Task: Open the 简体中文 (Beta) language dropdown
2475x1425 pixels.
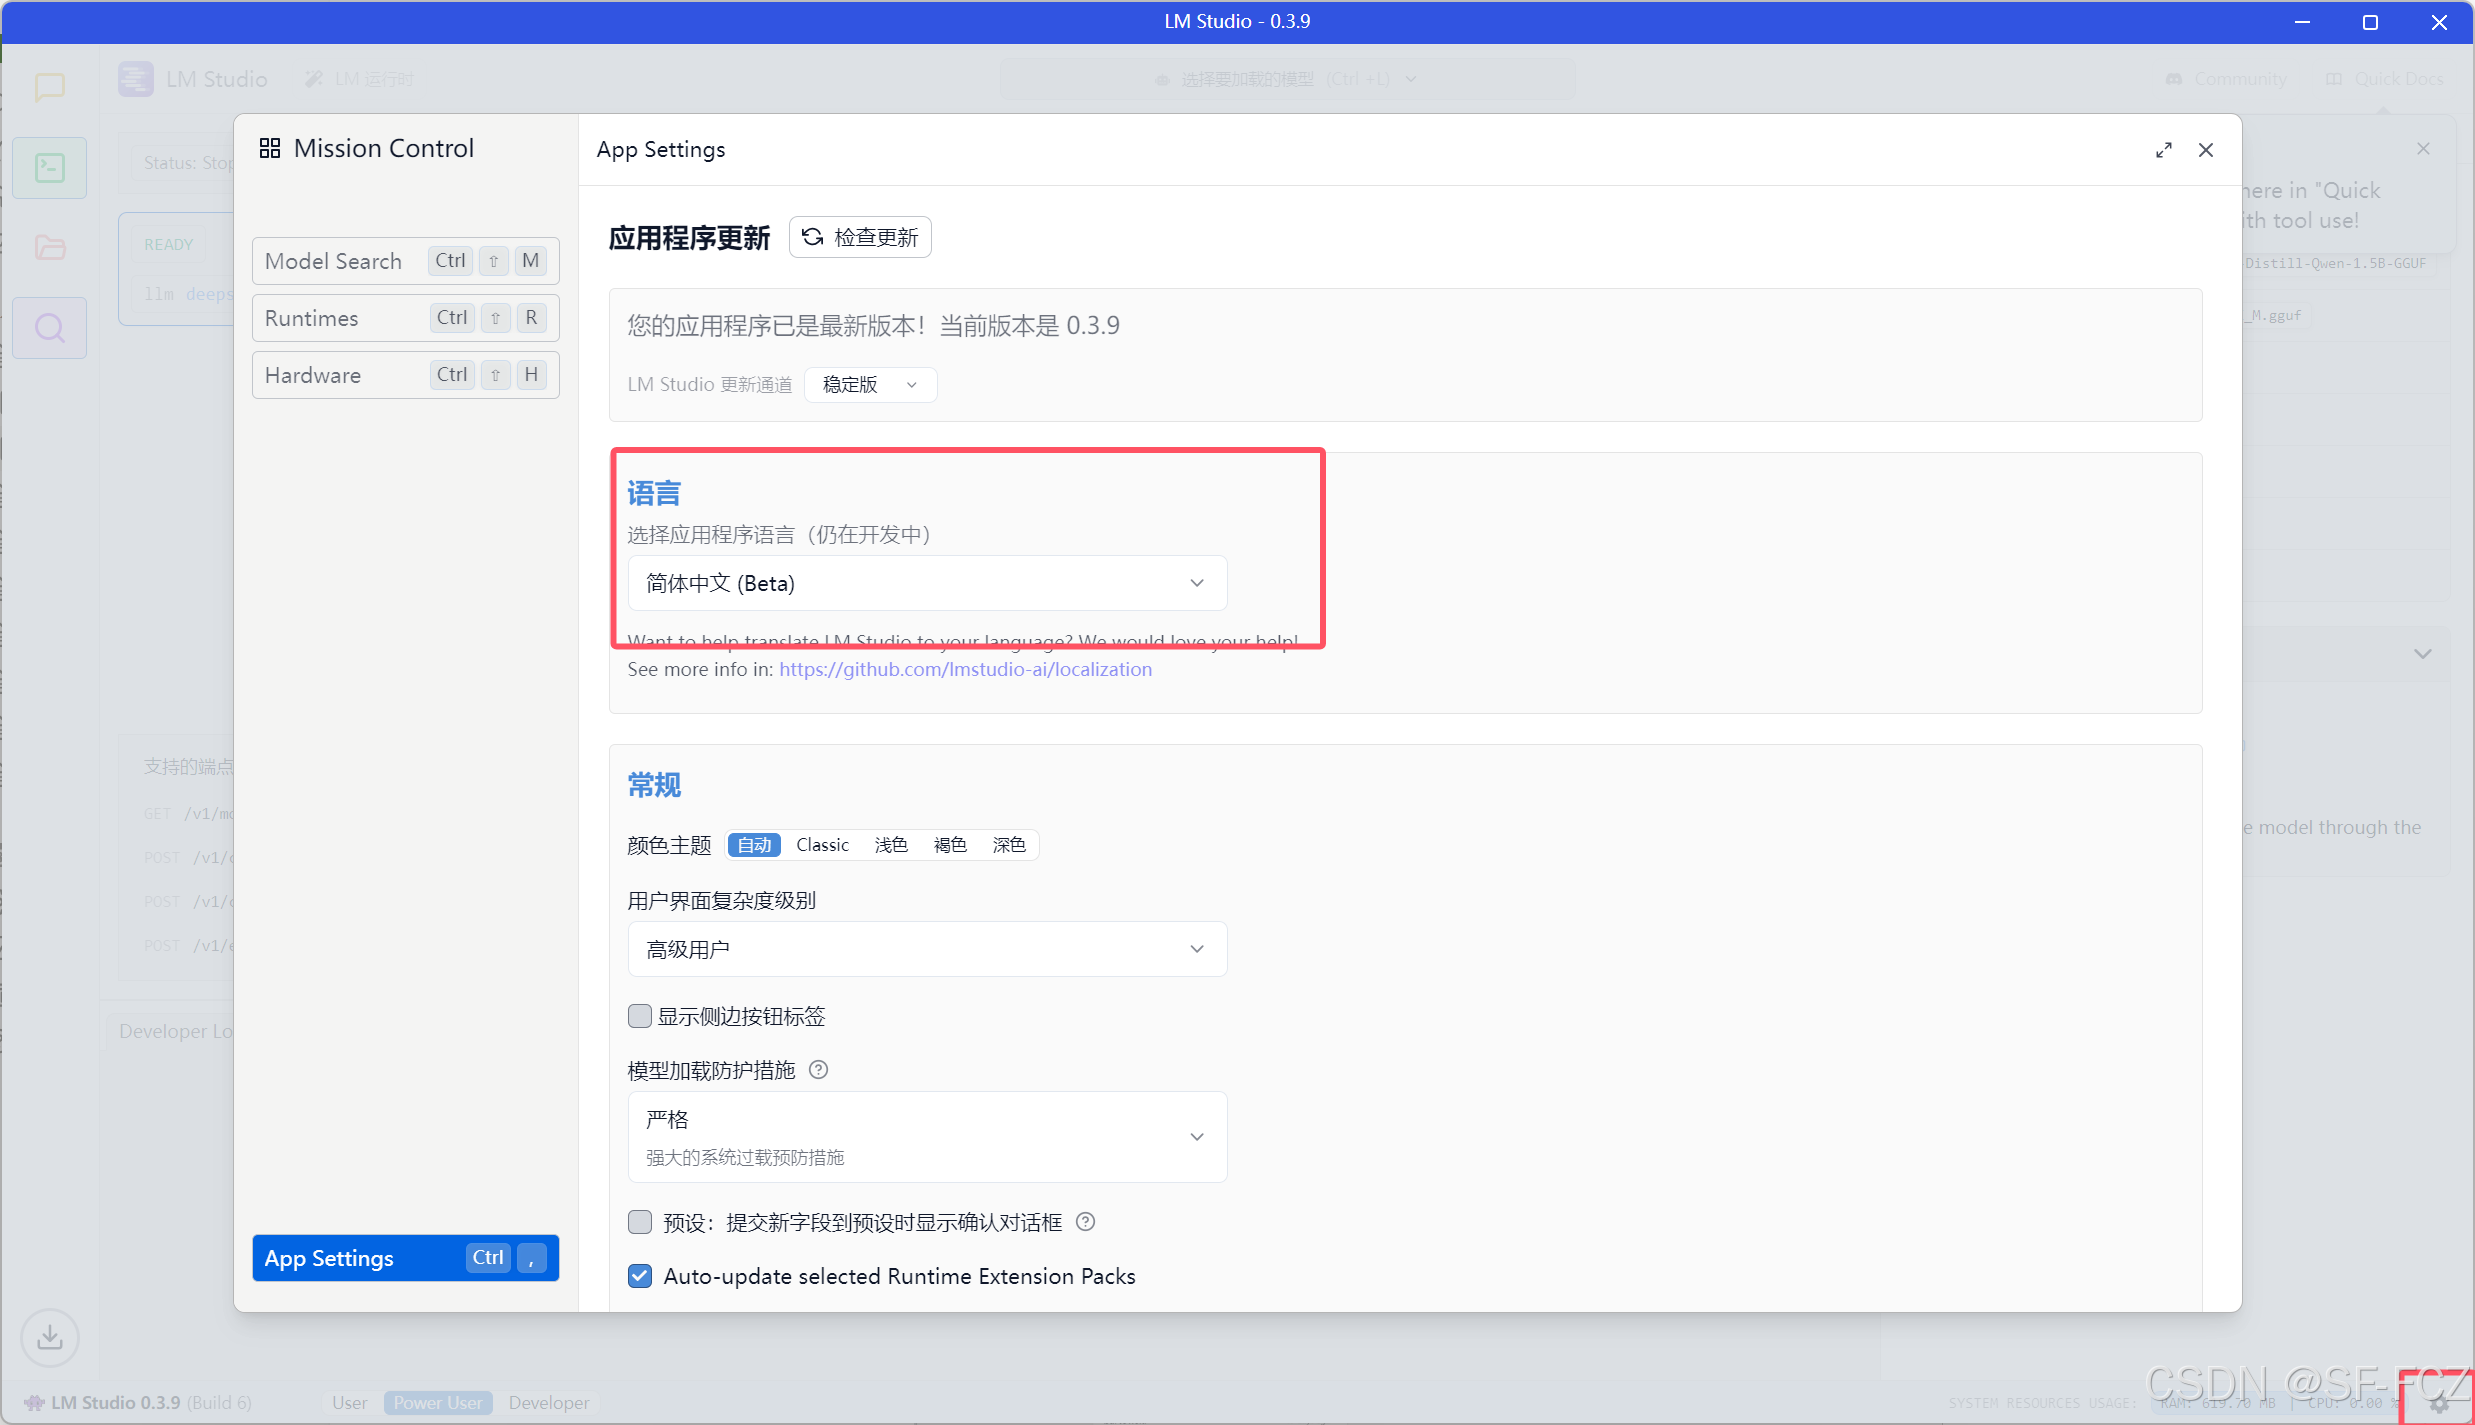Action: 926,583
